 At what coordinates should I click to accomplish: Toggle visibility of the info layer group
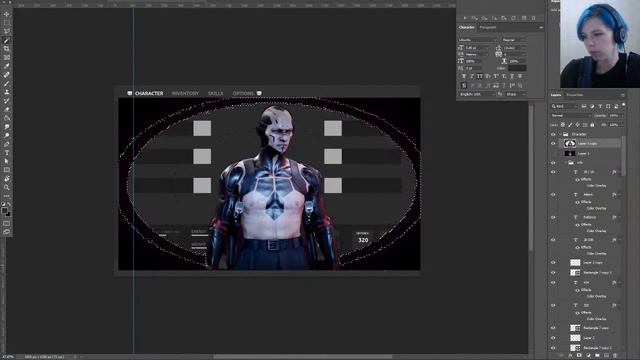tap(553, 163)
